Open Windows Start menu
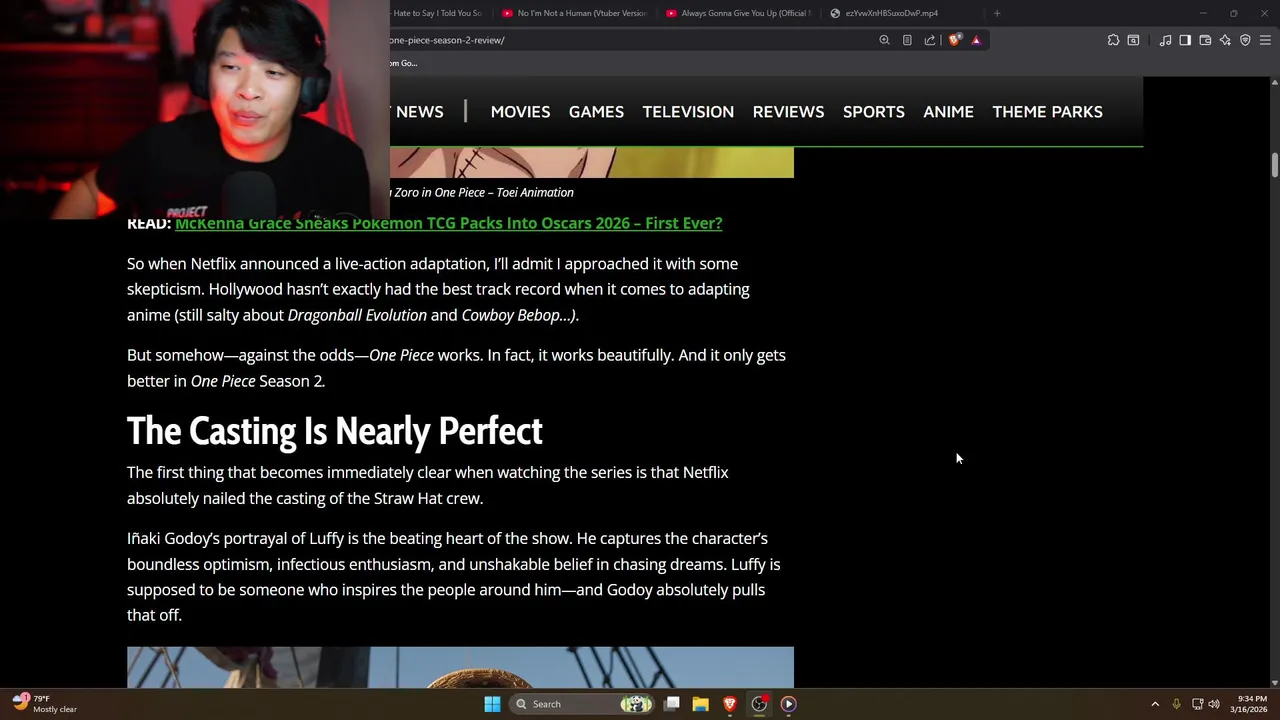 pos(492,704)
